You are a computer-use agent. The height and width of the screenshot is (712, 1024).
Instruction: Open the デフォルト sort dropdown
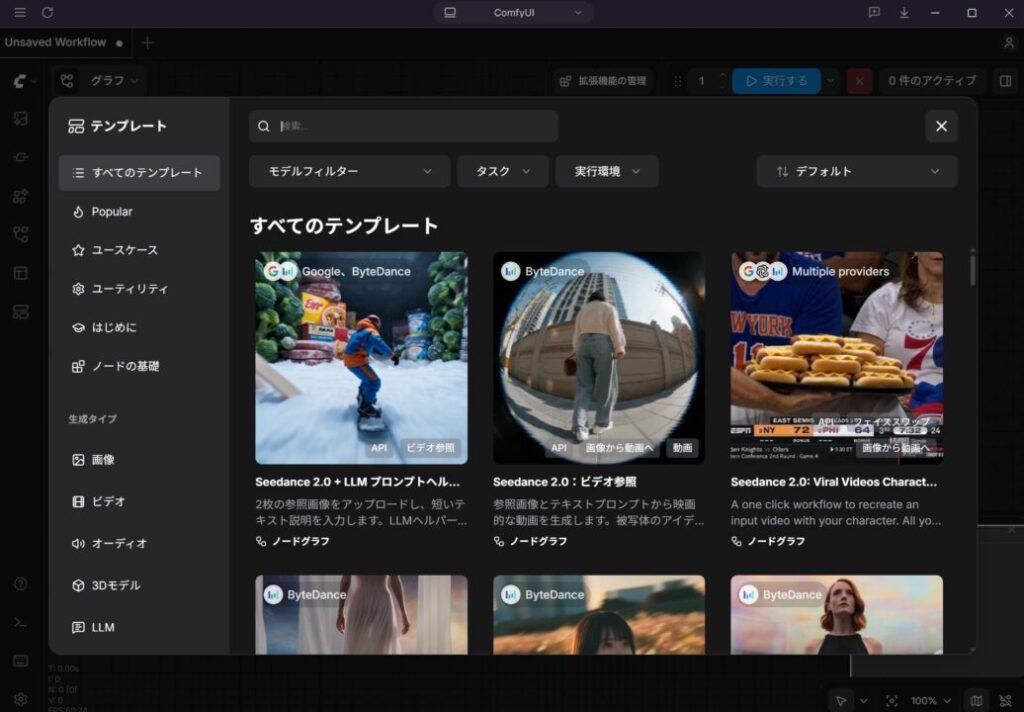857,171
